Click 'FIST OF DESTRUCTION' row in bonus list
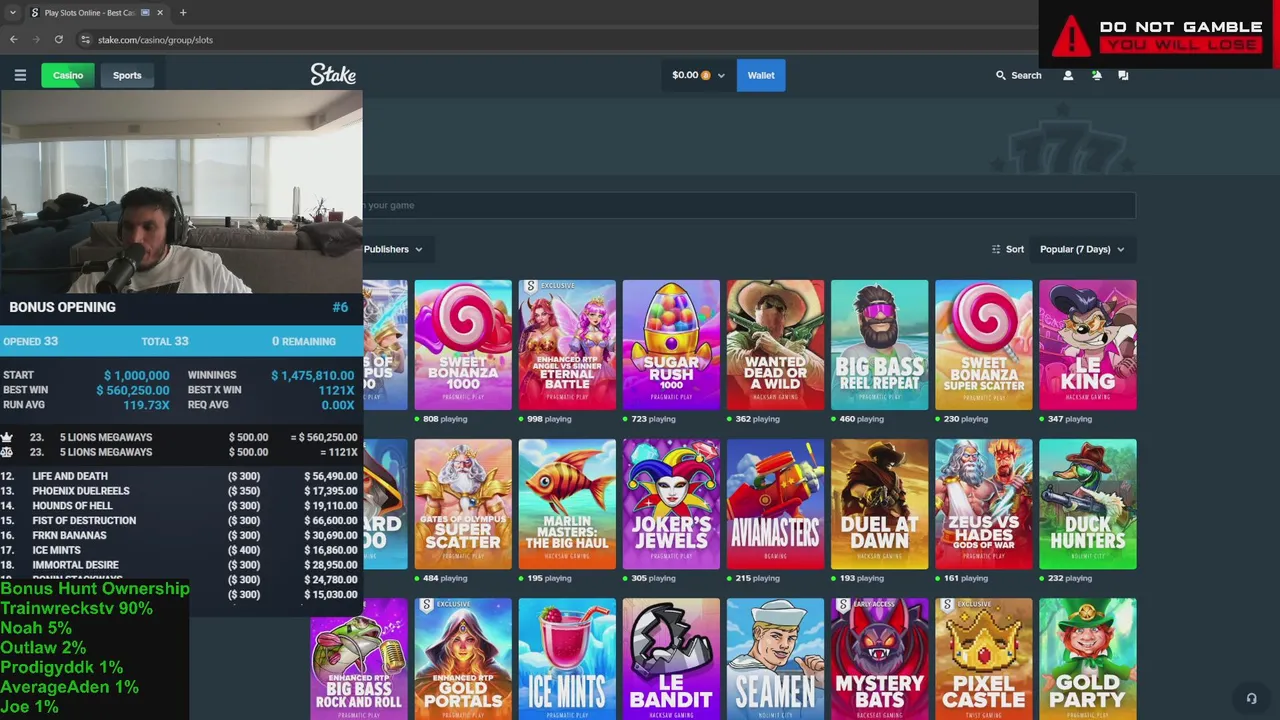This screenshot has height=720, width=1280. click(x=180, y=520)
